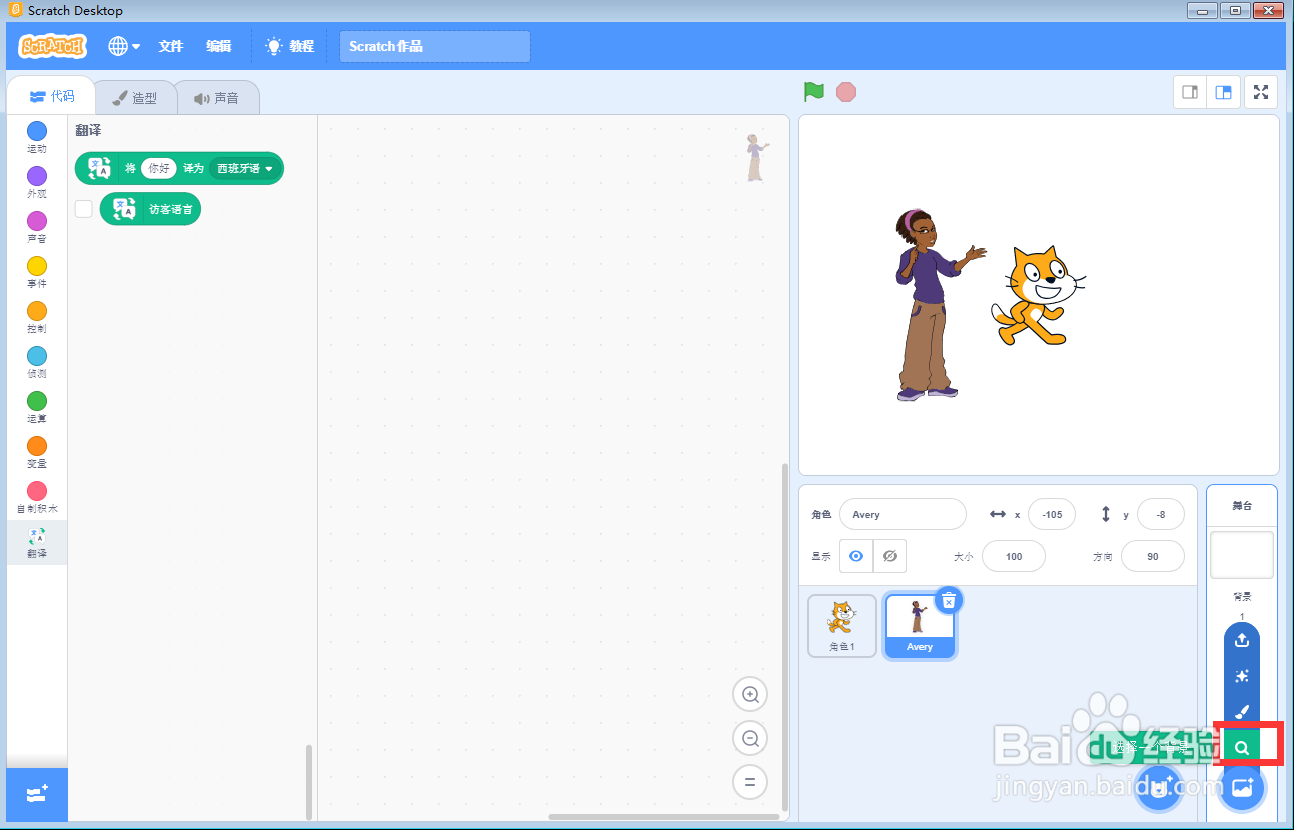Viewport: 1294px width, 830px height.
Task: Click the workspace vertical scrollbar
Action: [x=784, y=637]
